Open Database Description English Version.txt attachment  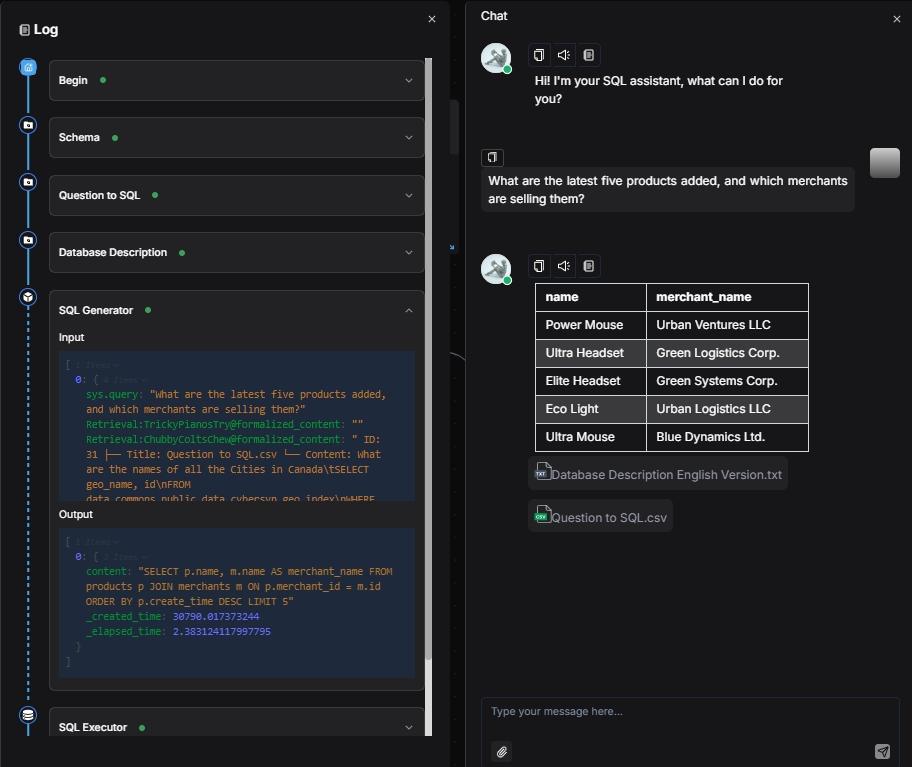coord(658,474)
